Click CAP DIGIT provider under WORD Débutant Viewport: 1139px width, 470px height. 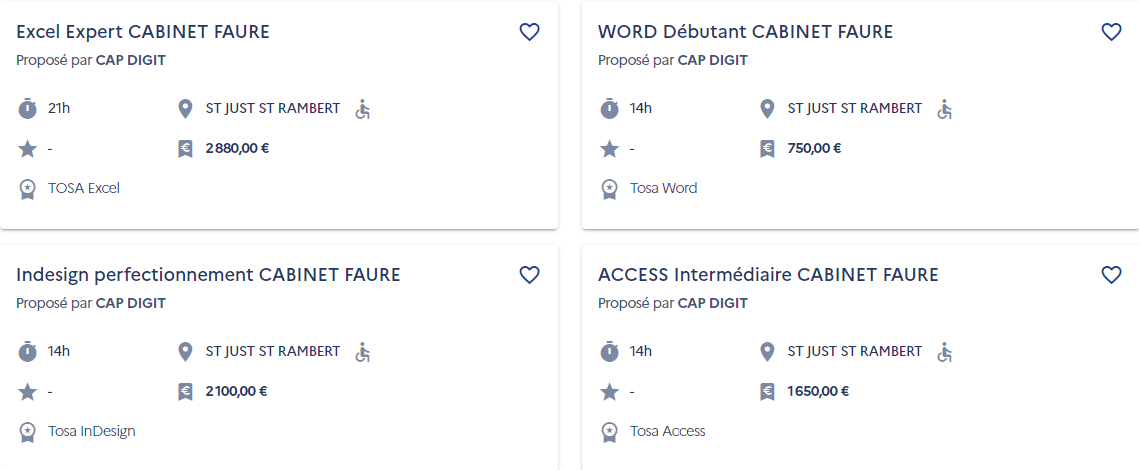point(713,60)
